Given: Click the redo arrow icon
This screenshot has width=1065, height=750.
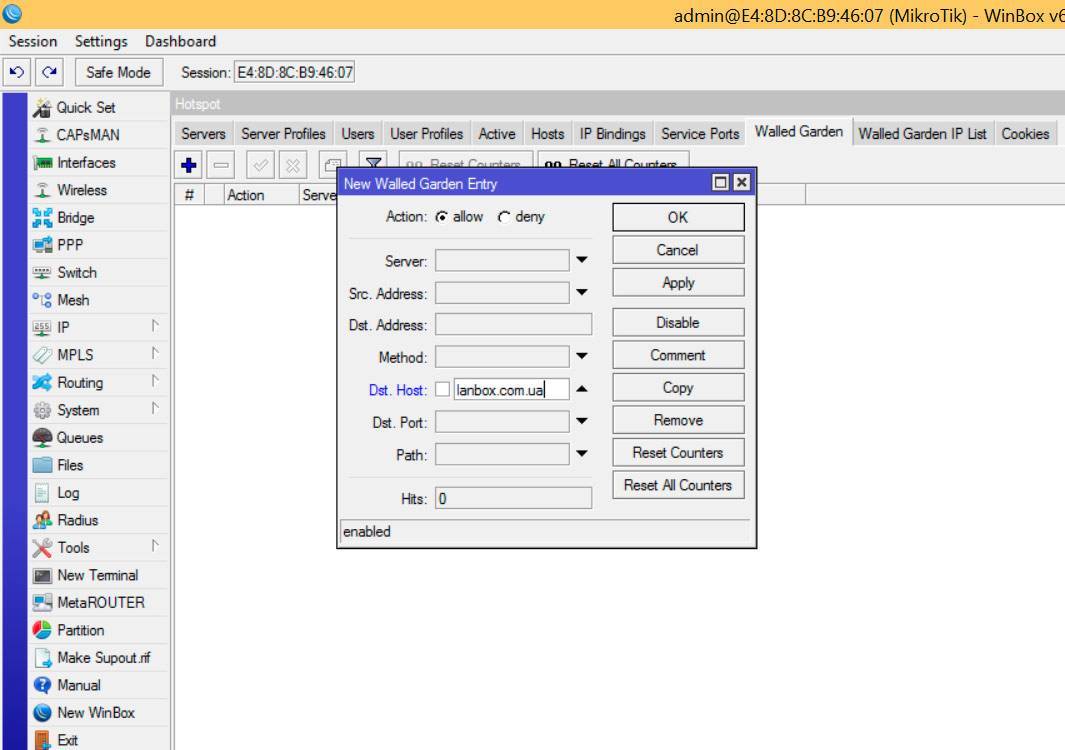Looking at the screenshot, I should (x=49, y=72).
